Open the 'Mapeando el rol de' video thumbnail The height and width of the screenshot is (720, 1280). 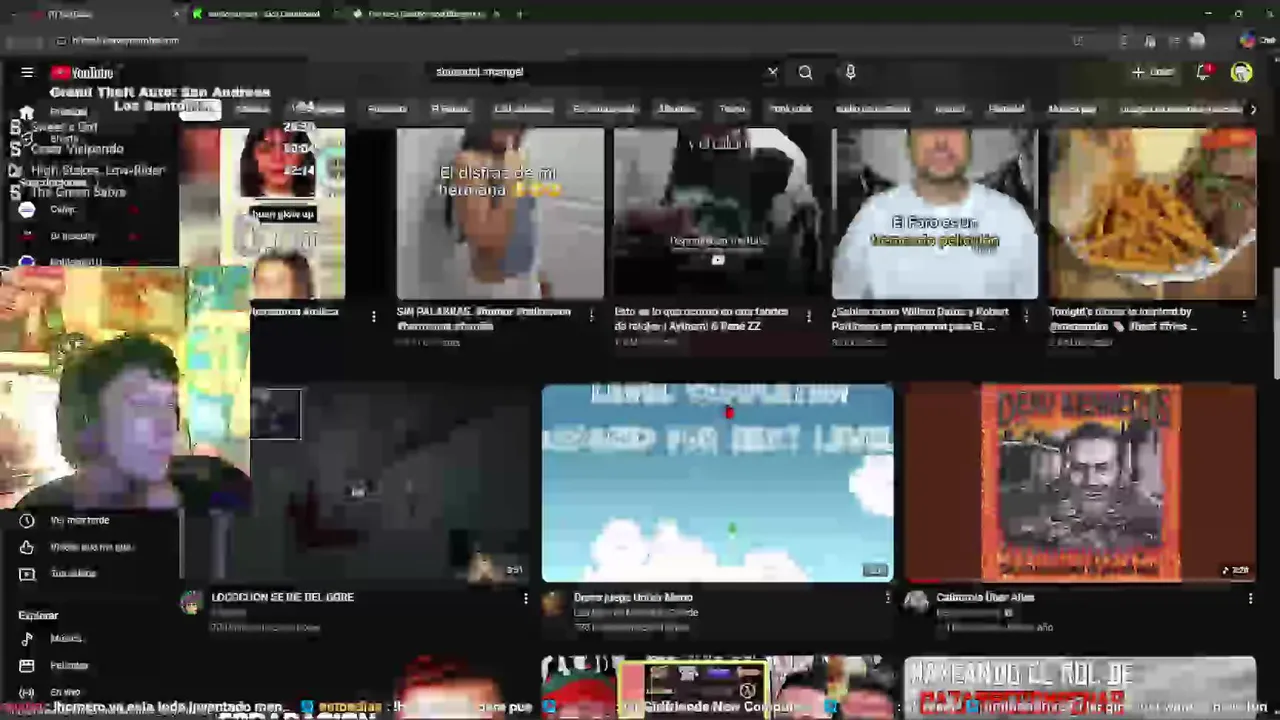[1080, 687]
